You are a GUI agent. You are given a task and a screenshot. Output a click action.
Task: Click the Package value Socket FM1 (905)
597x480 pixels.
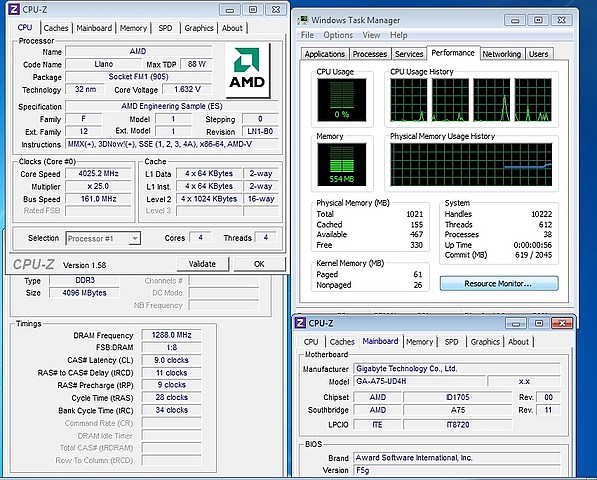tap(139, 77)
